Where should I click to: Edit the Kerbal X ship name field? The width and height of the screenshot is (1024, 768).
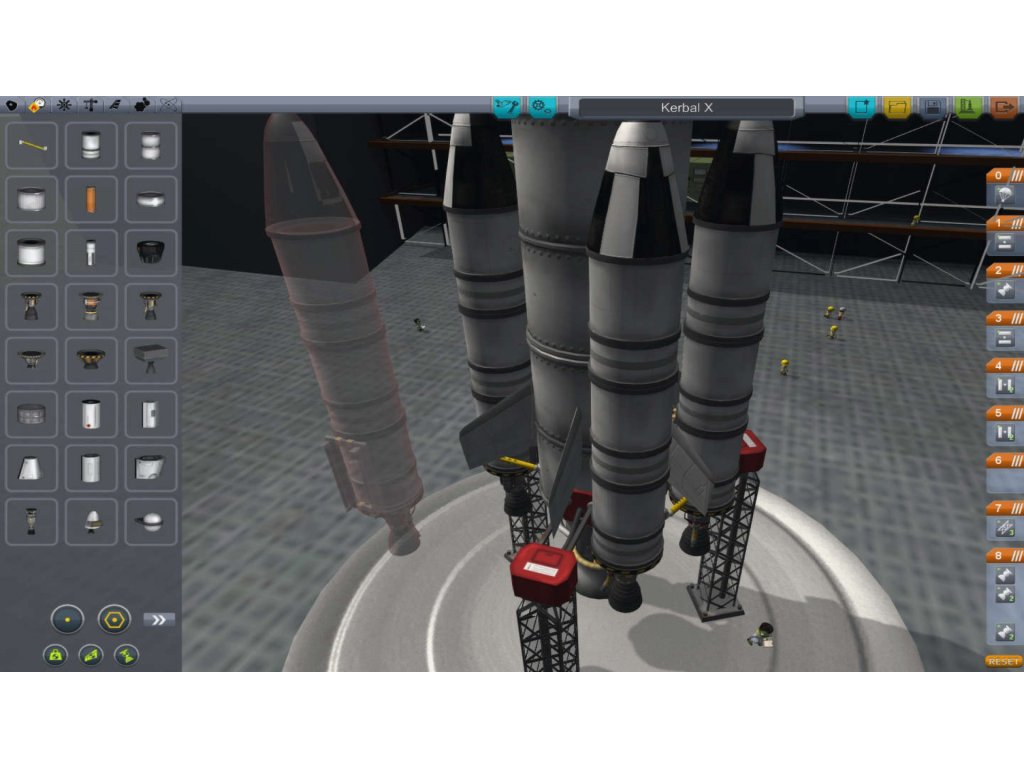(686, 108)
